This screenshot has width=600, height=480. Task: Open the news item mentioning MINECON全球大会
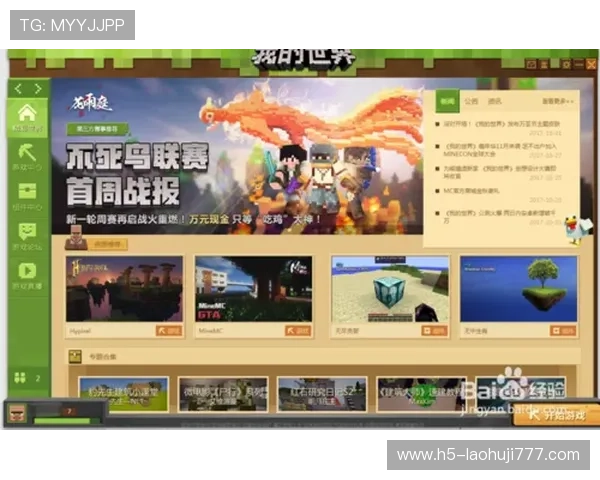[500, 150]
